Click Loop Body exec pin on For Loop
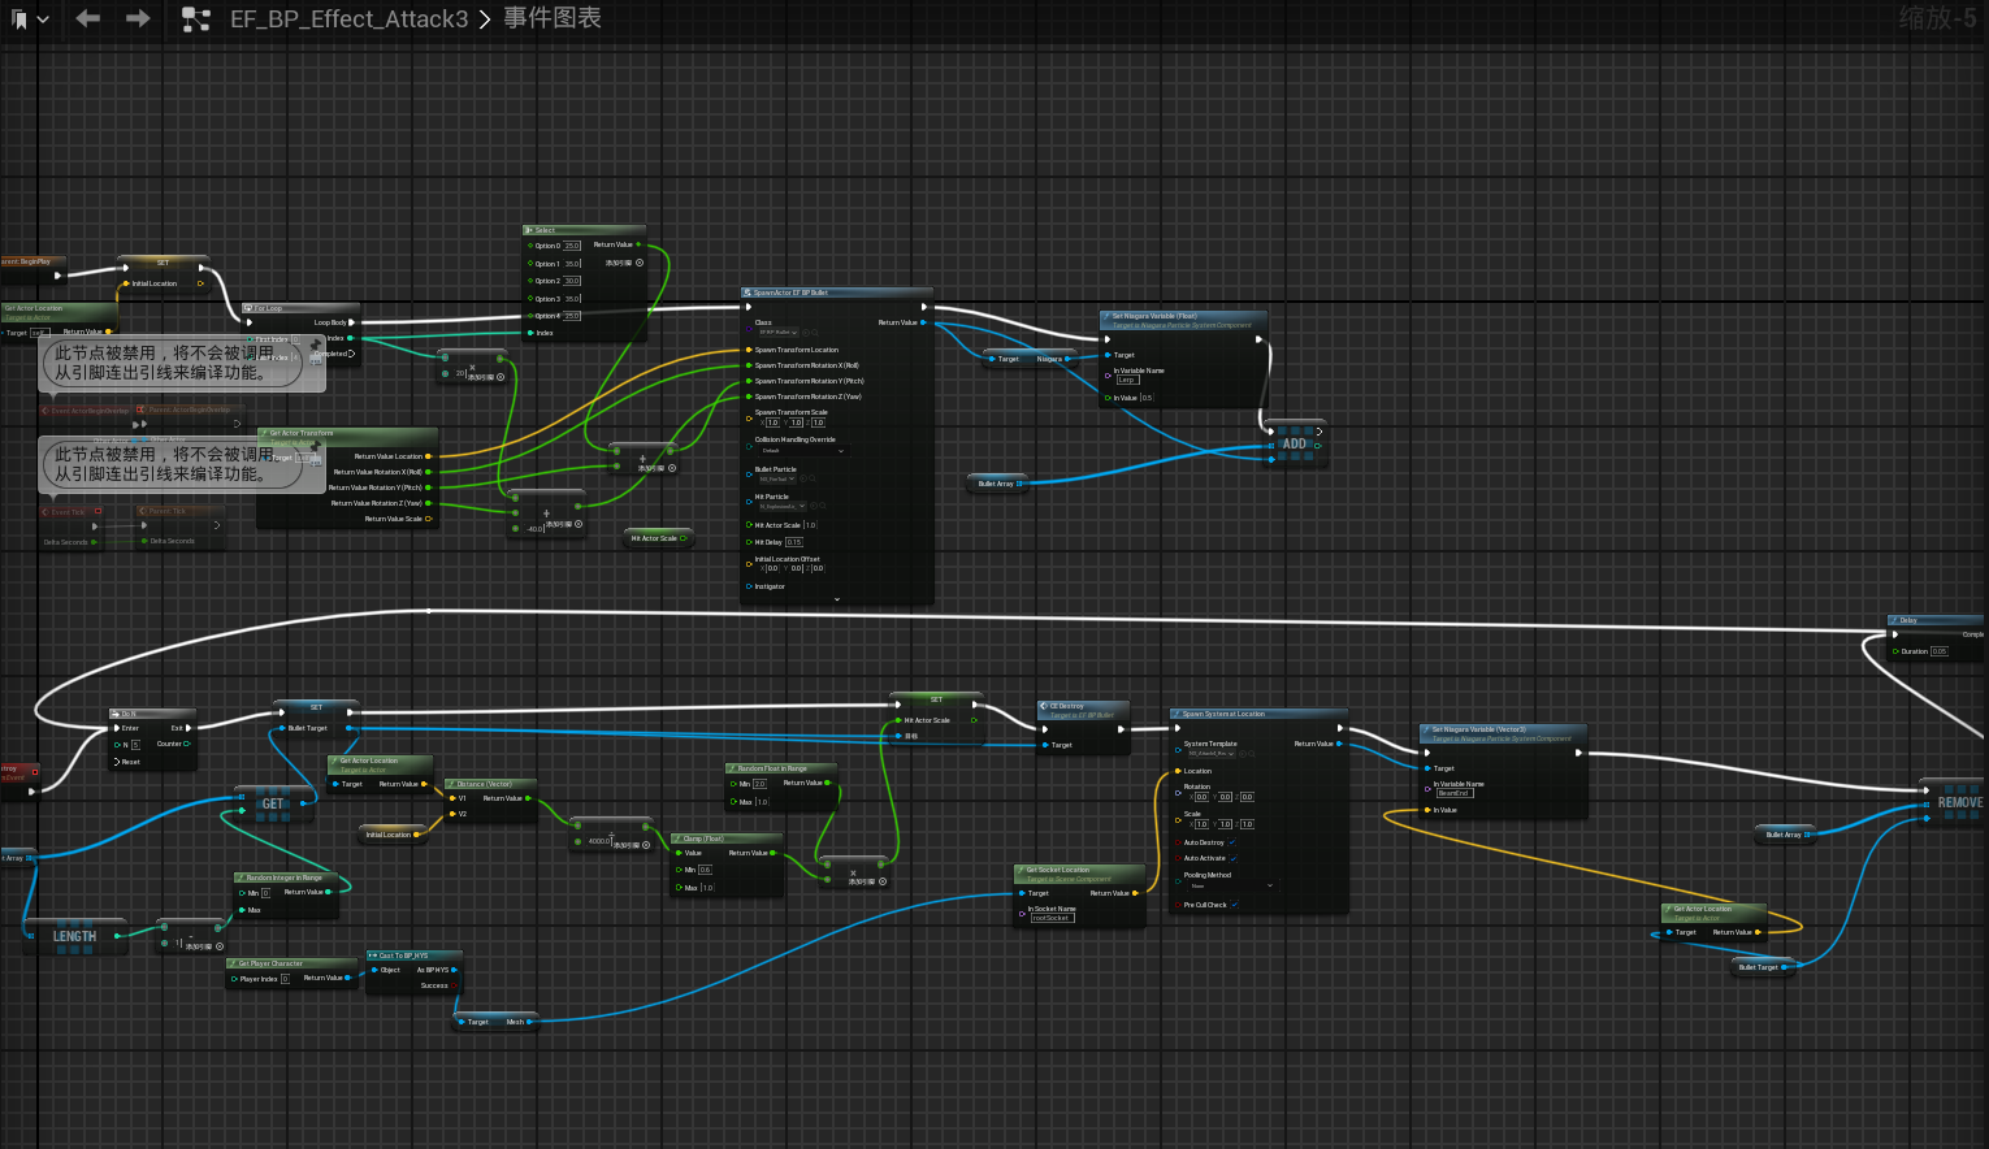The image size is (1989, 1149). (351, 323)
